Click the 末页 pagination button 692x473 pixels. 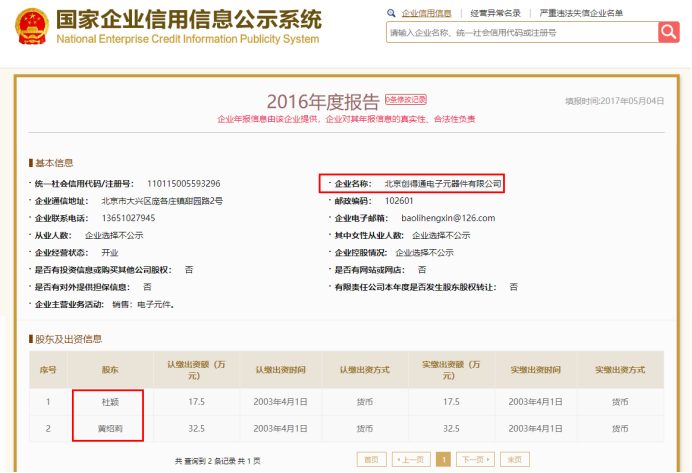click(515, 459)
